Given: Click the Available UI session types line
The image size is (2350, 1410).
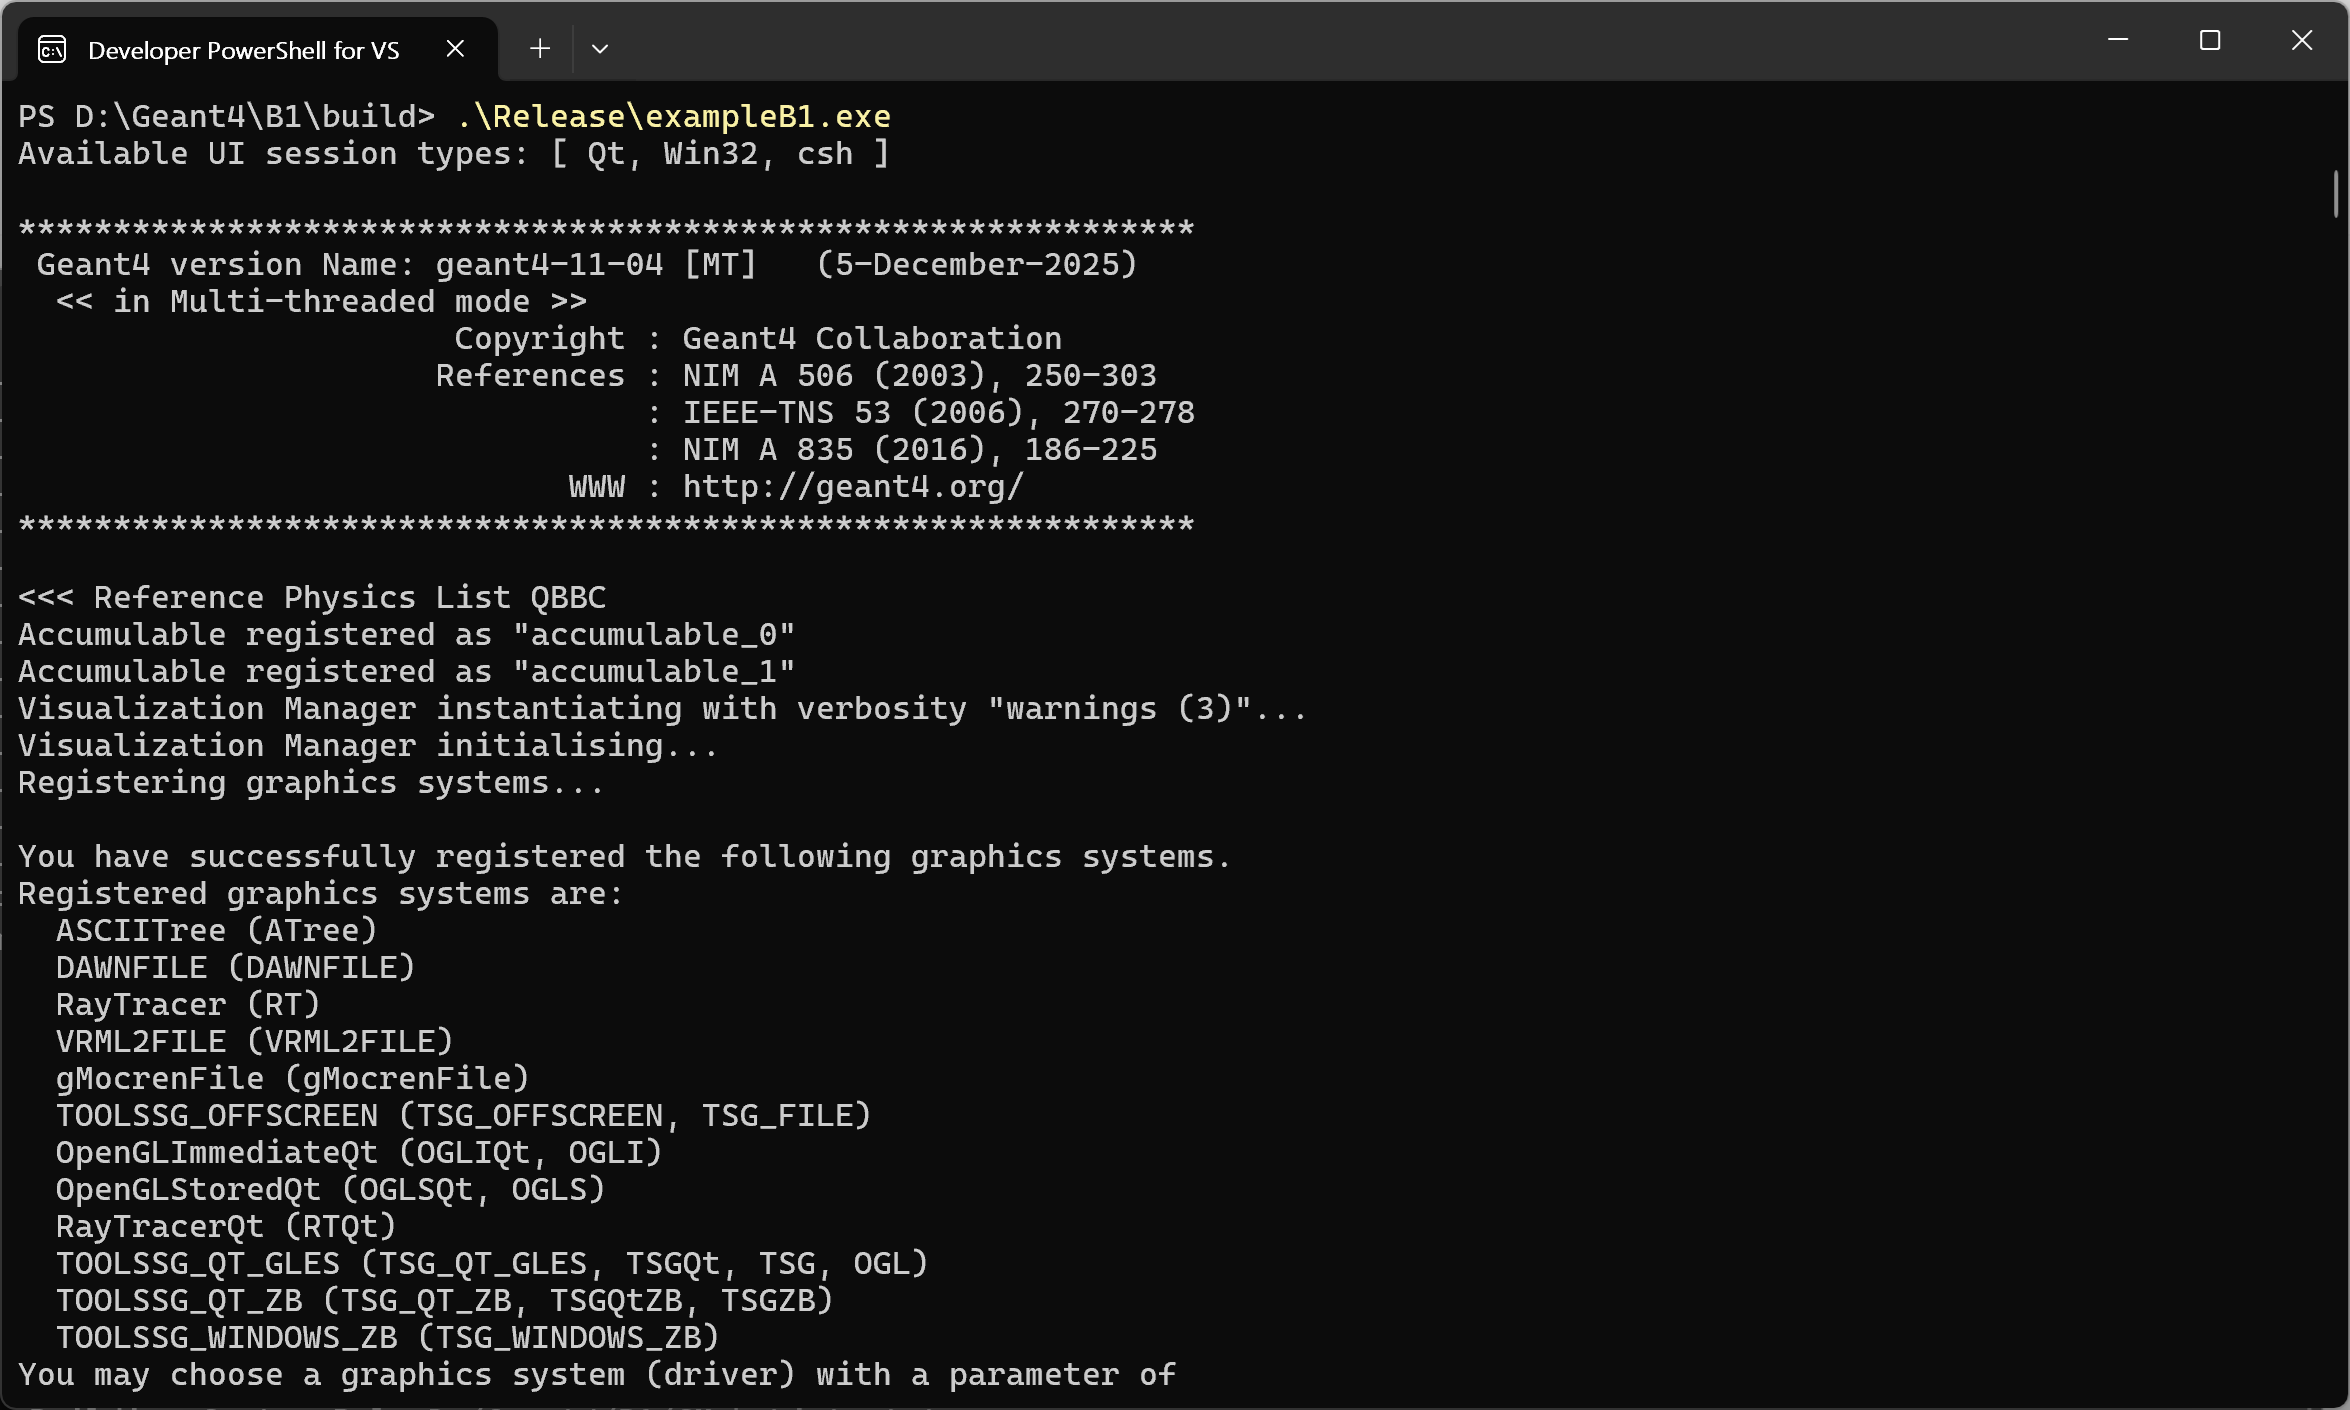Looking at the screenshot, I should pos(452,154).
